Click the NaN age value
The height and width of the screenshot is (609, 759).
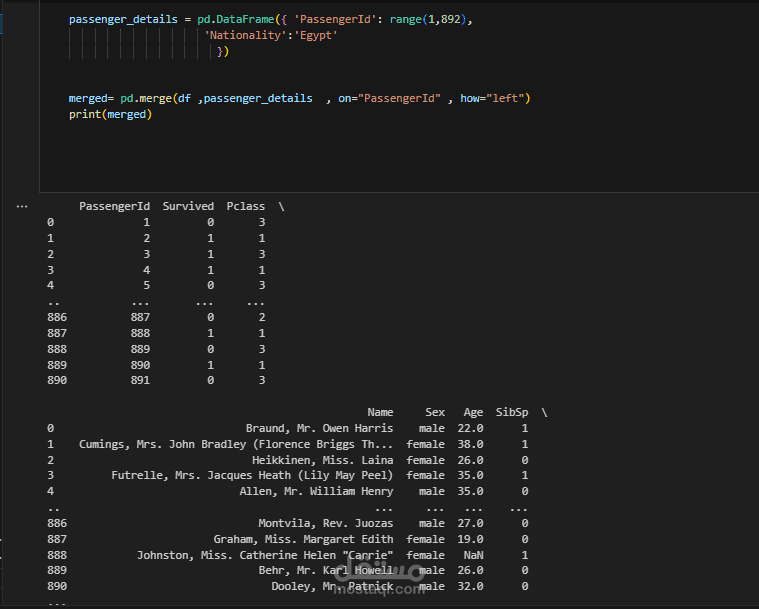pyautogui.click(x=473, y=555)
